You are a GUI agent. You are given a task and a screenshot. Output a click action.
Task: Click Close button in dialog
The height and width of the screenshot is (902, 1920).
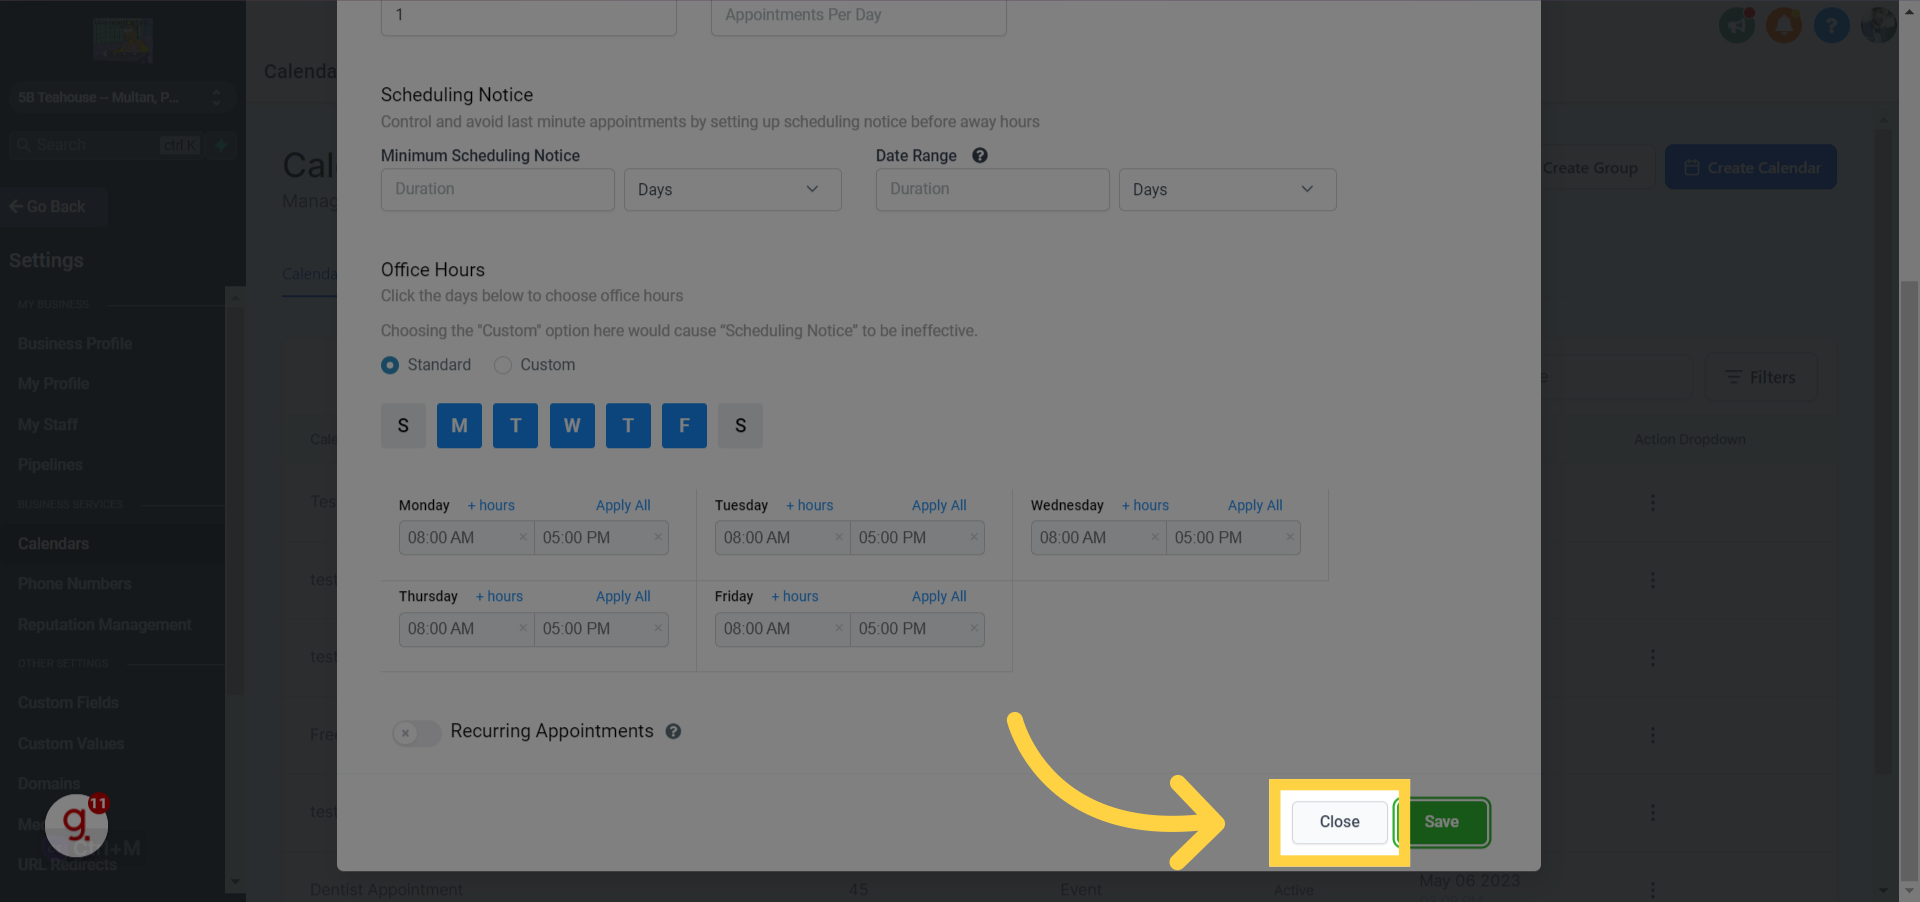1339,822
